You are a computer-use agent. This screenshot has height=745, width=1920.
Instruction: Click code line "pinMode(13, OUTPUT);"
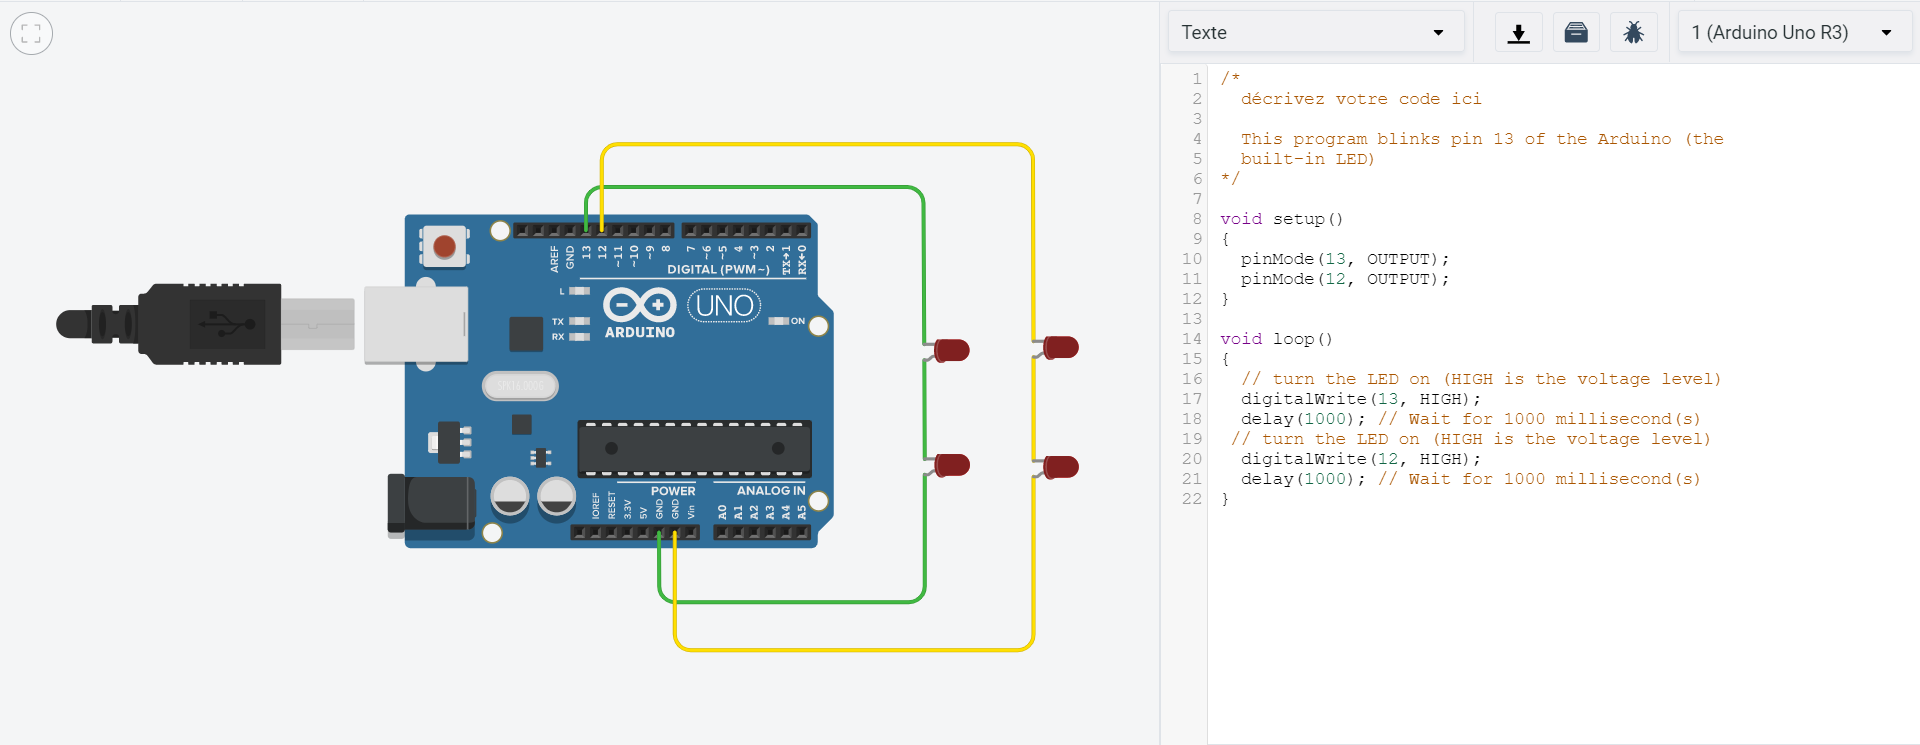pyautogui.click(x=1344, y=259)
